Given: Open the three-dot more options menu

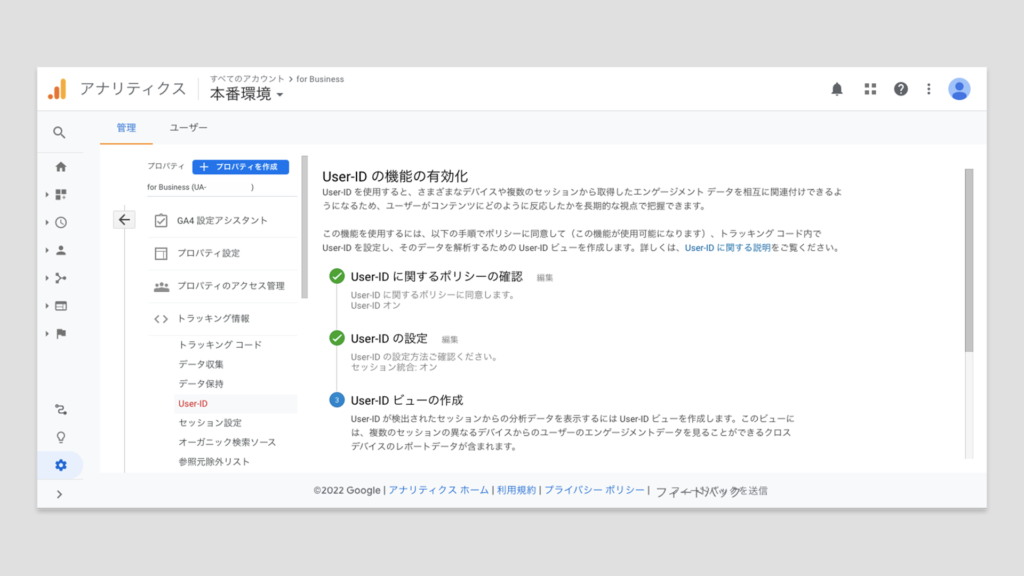Looking at the screenshot, I should click(x=929, y=89).
